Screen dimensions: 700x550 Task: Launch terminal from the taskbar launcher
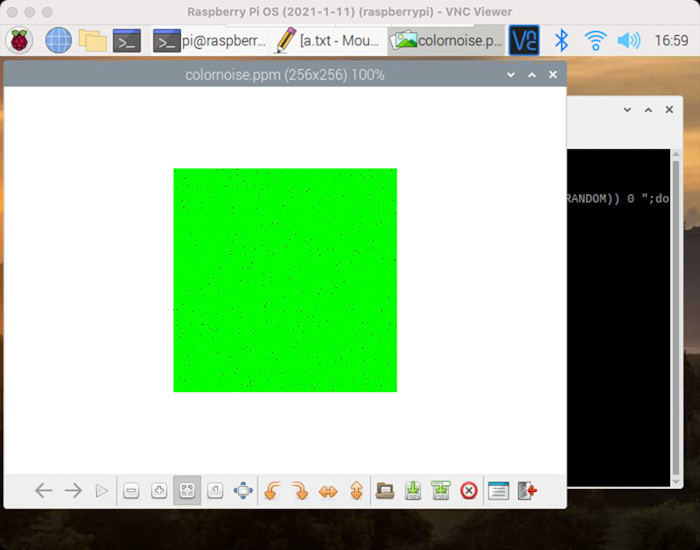(127, 41)
